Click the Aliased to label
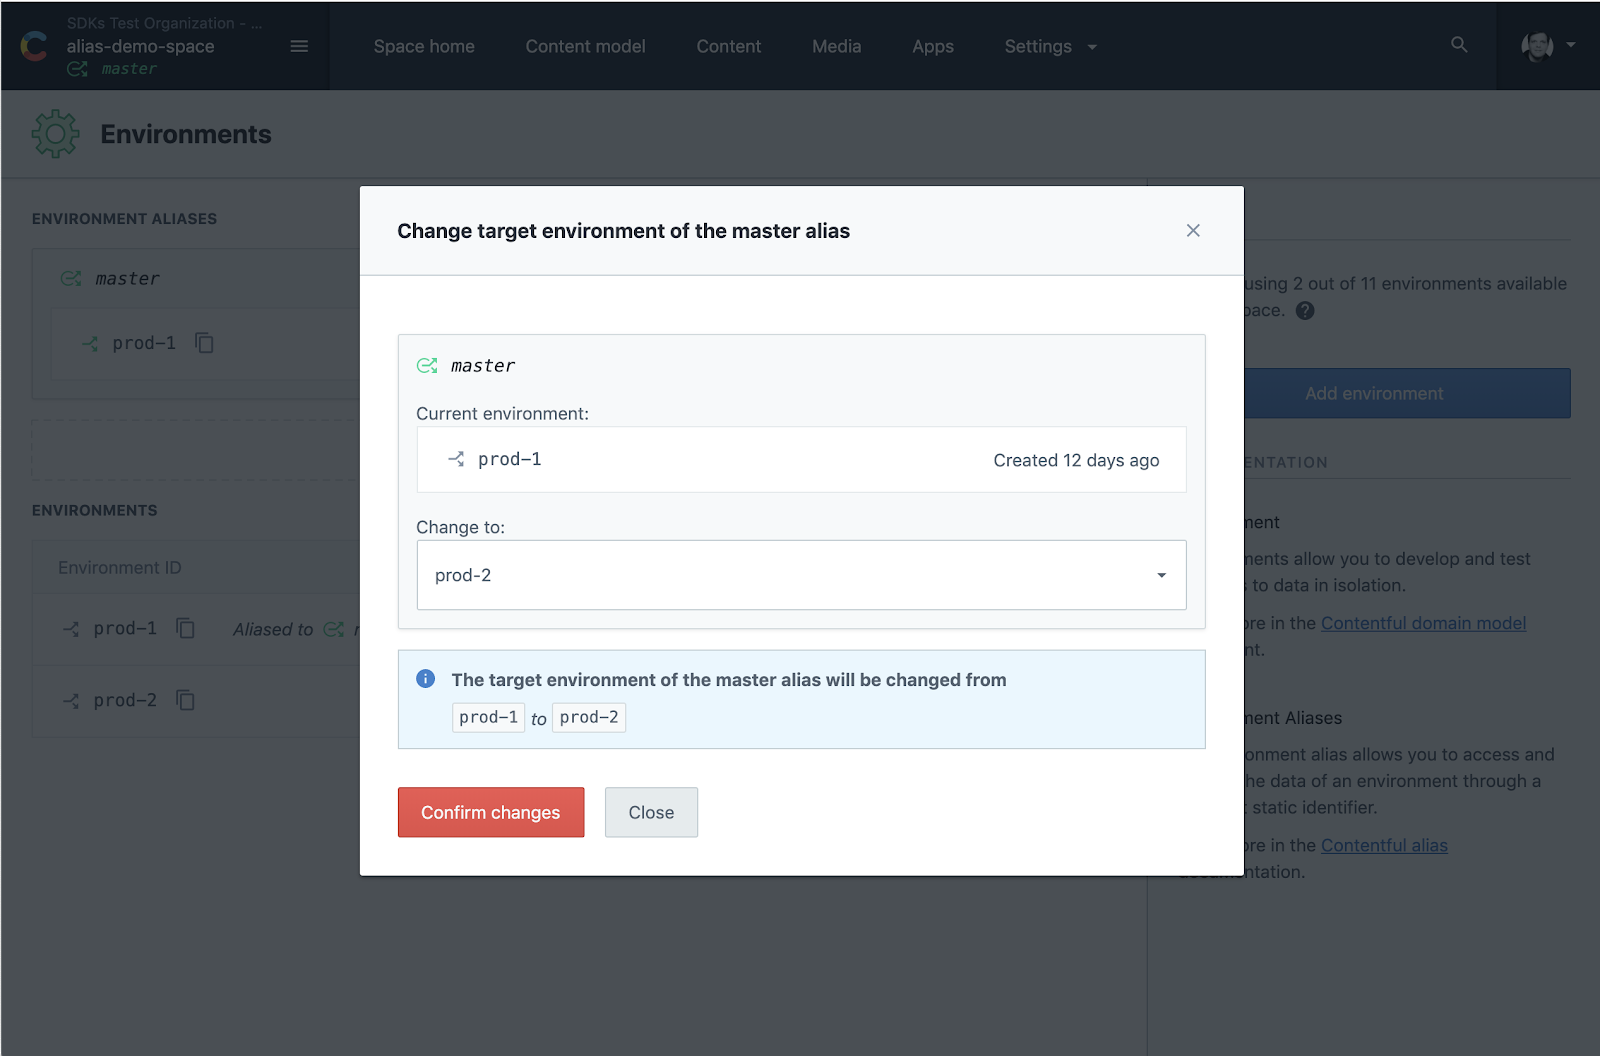The height and width of the screenshot is (1056, 1600). (273, 629)
